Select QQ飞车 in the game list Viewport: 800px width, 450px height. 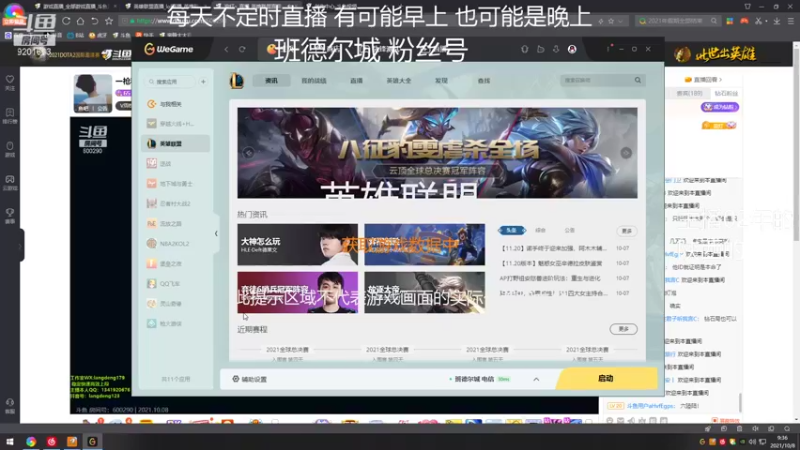pyautogui.click(x=176, y=284)
